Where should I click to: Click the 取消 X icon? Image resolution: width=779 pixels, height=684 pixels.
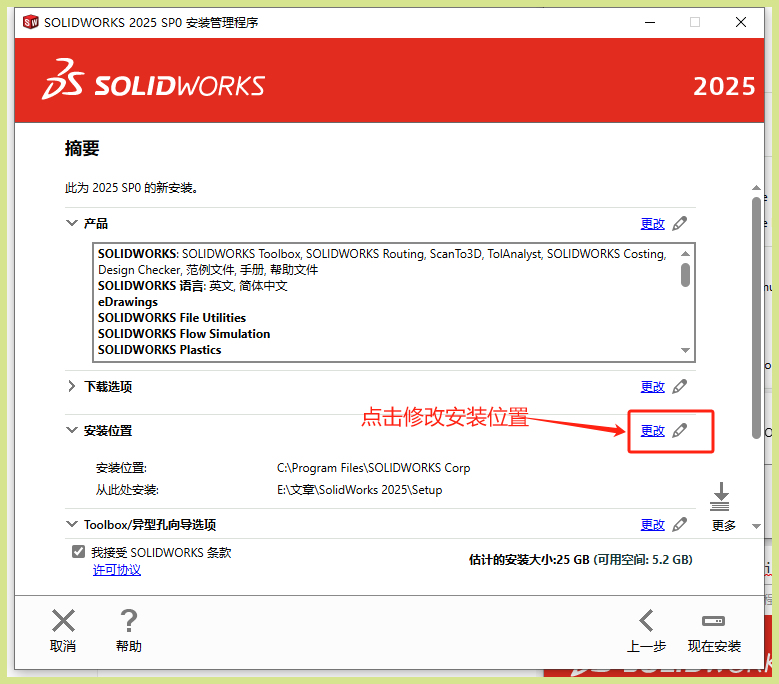pos(63,620)
